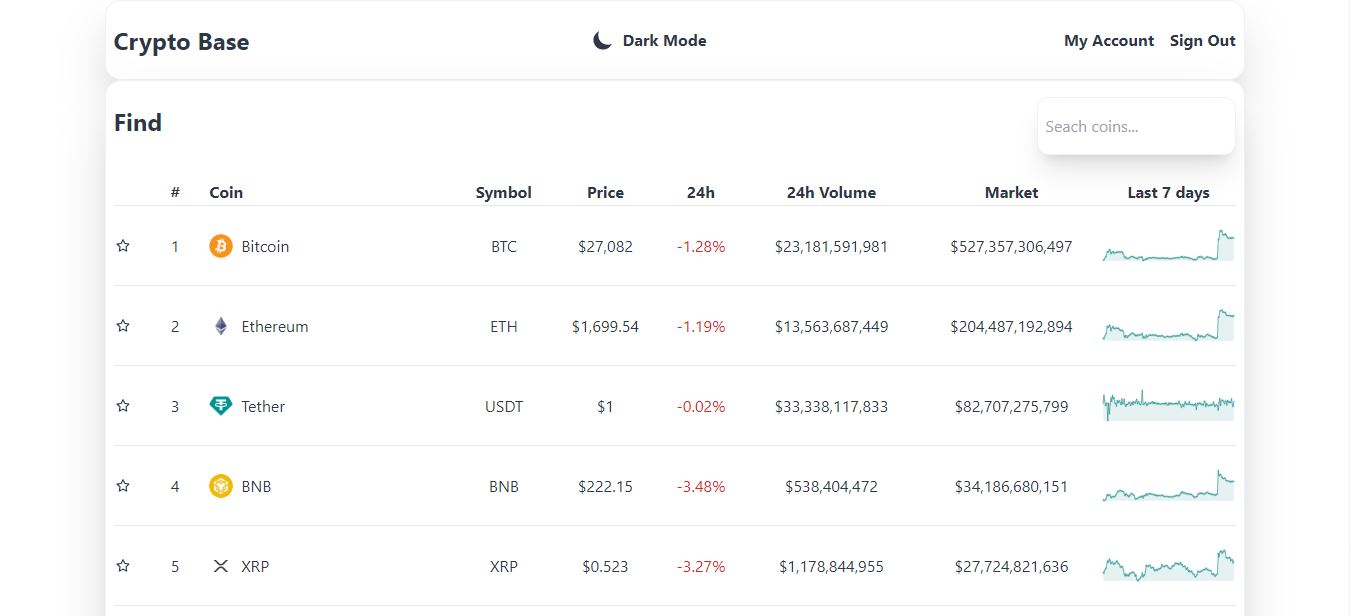Click Tether volume $33,338,117,833
1350x616 pixels.
[x=831, y=406]
